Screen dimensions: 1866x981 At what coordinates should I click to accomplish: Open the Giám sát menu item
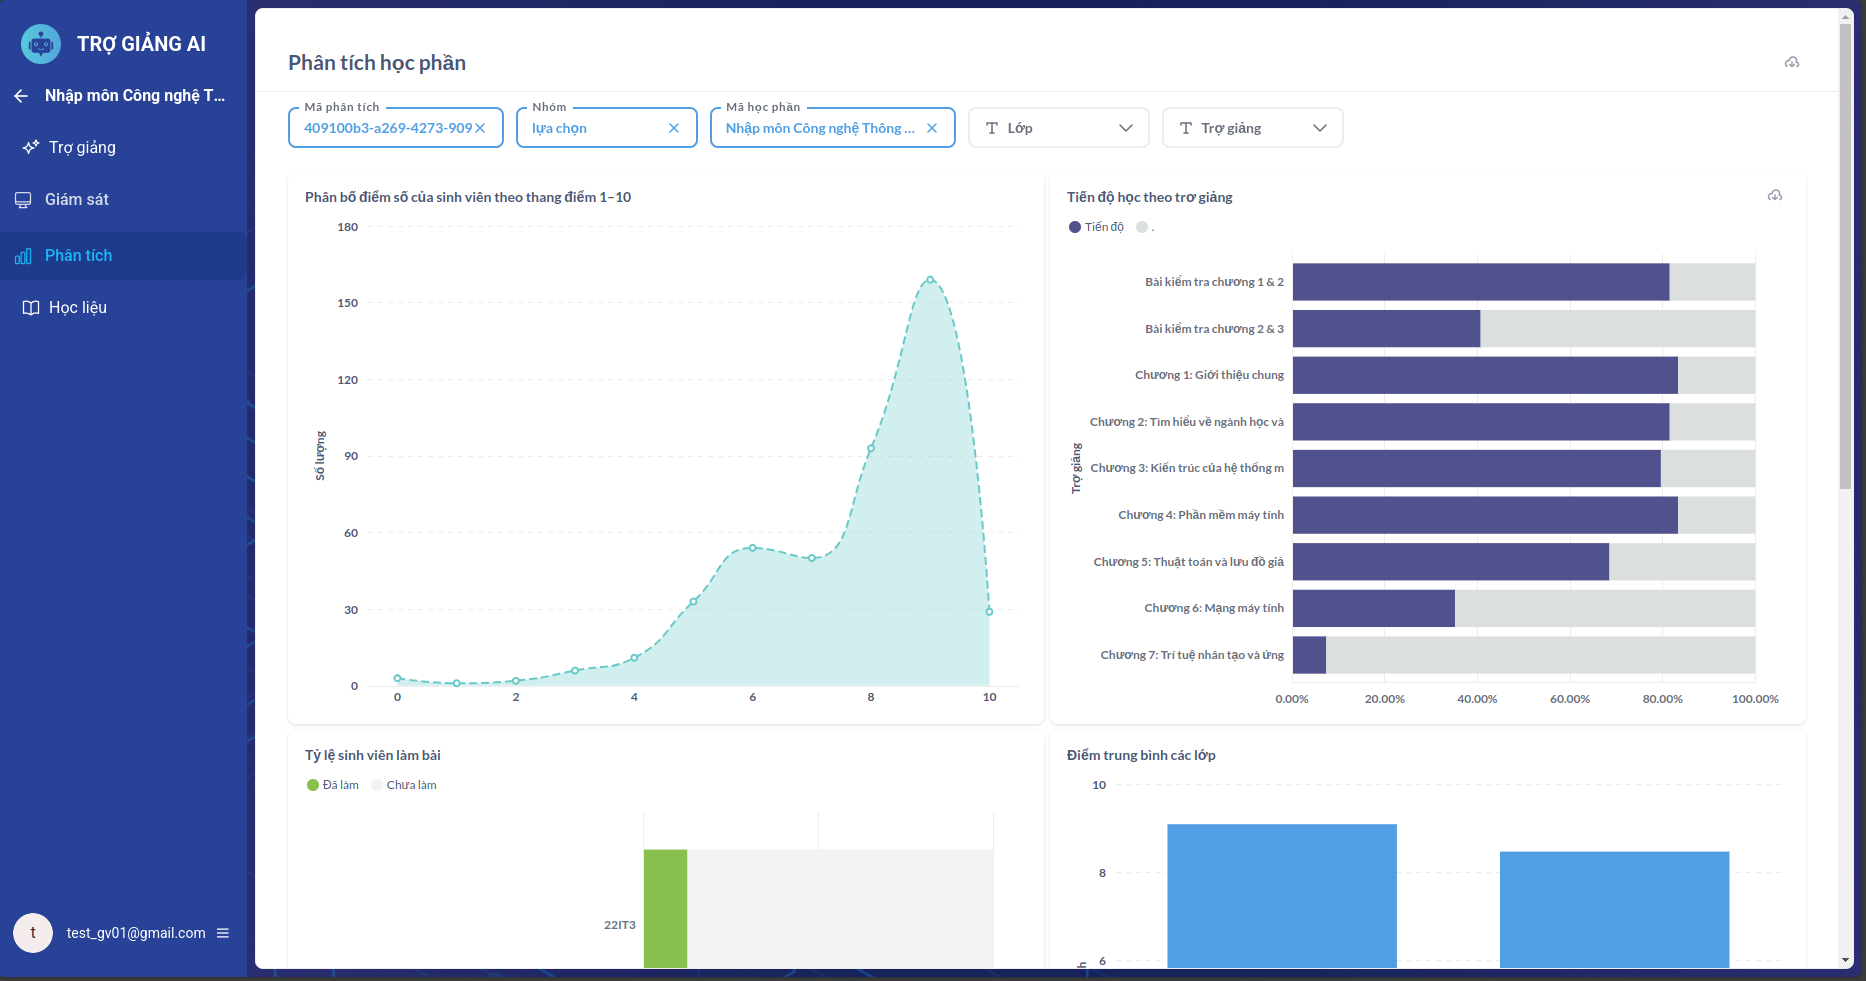coord(77,200)
